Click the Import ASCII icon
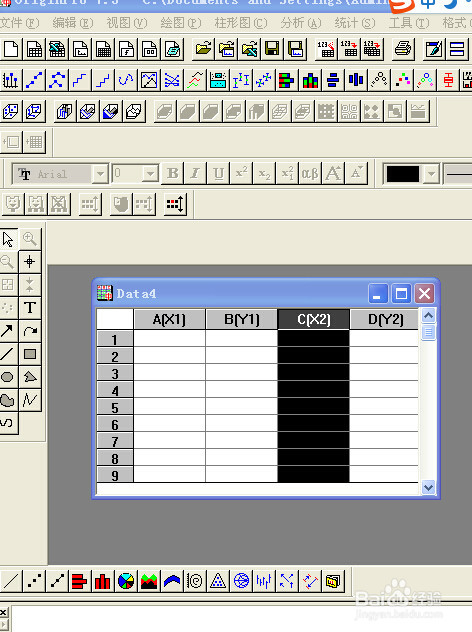 coord(326,50)
